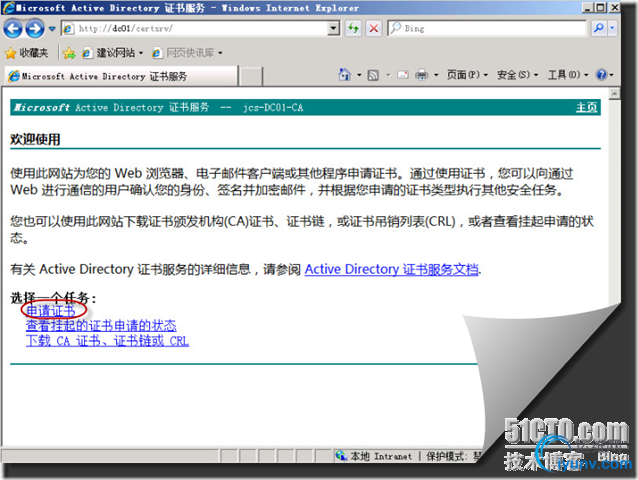
Task: Open the 页面(P) menu
Action: (x=467, y=75)
